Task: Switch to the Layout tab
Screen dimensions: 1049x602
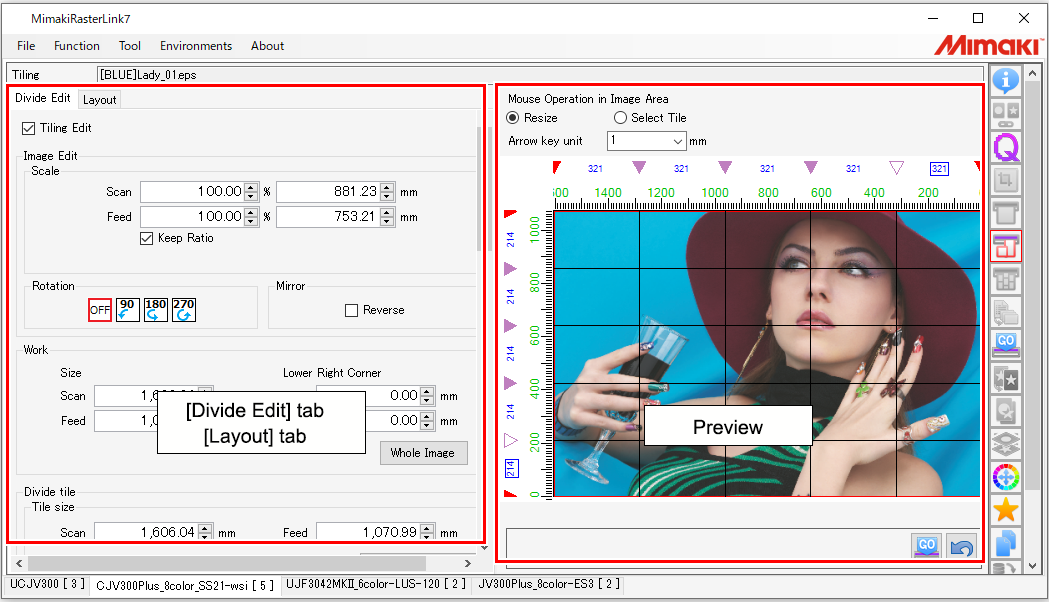Action: coord(99,99)
